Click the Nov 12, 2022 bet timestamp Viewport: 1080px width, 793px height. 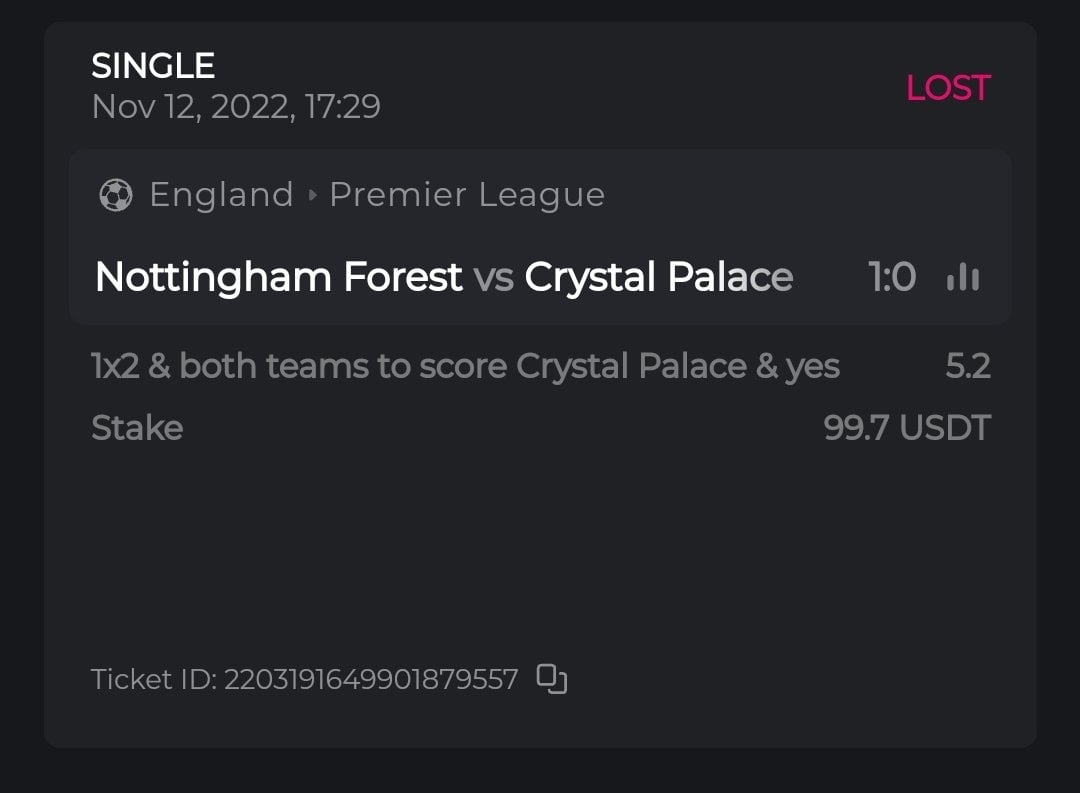236,106
